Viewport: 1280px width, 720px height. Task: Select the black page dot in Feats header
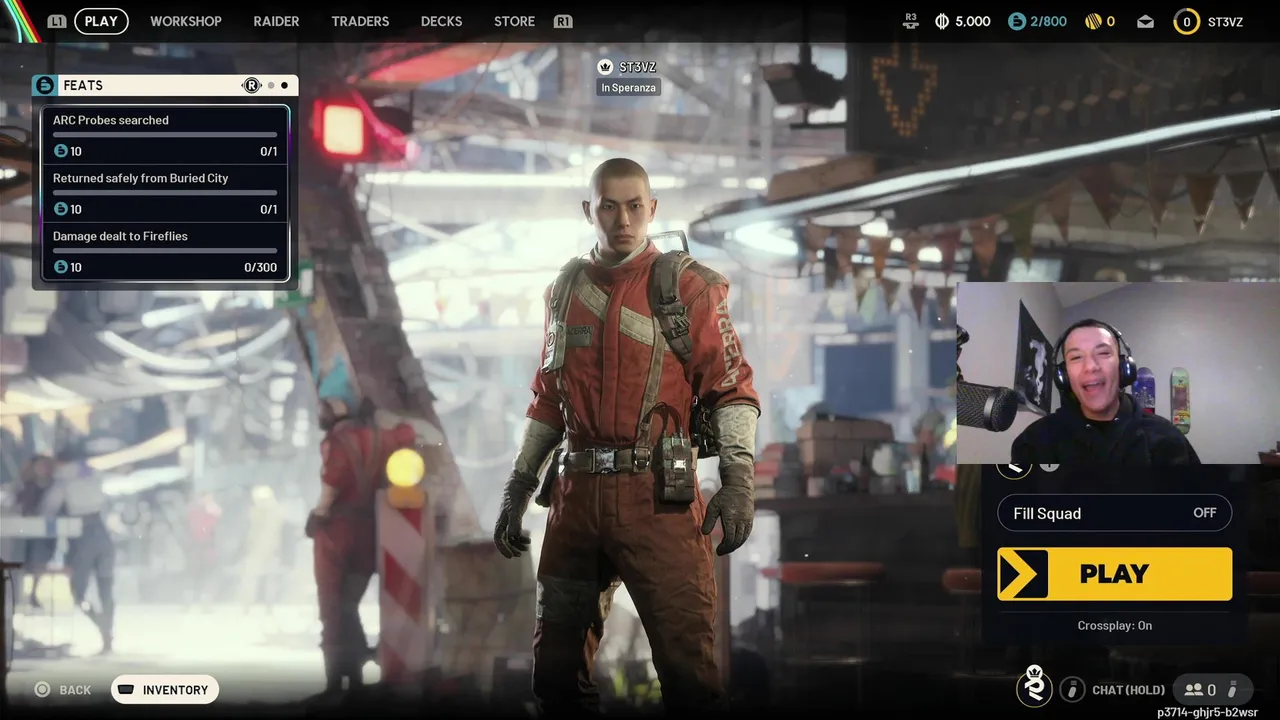284,85
